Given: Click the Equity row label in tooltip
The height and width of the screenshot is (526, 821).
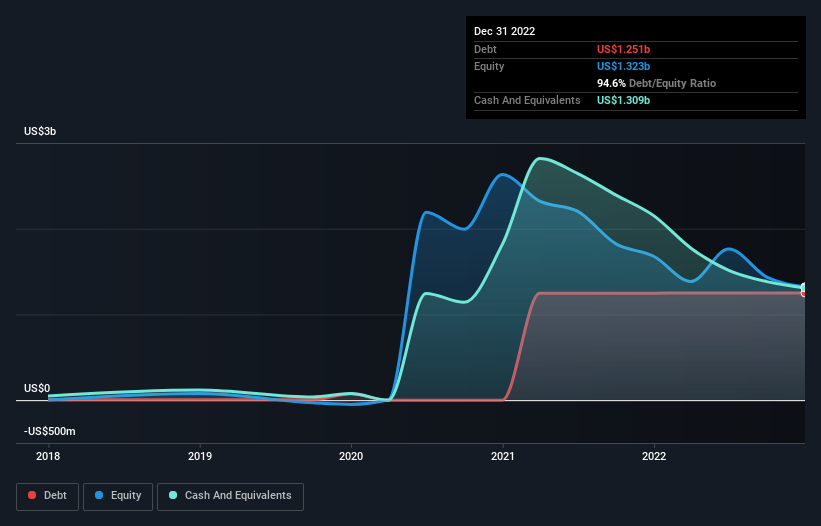Looking at the screenshot, I should tap(489, 66).
